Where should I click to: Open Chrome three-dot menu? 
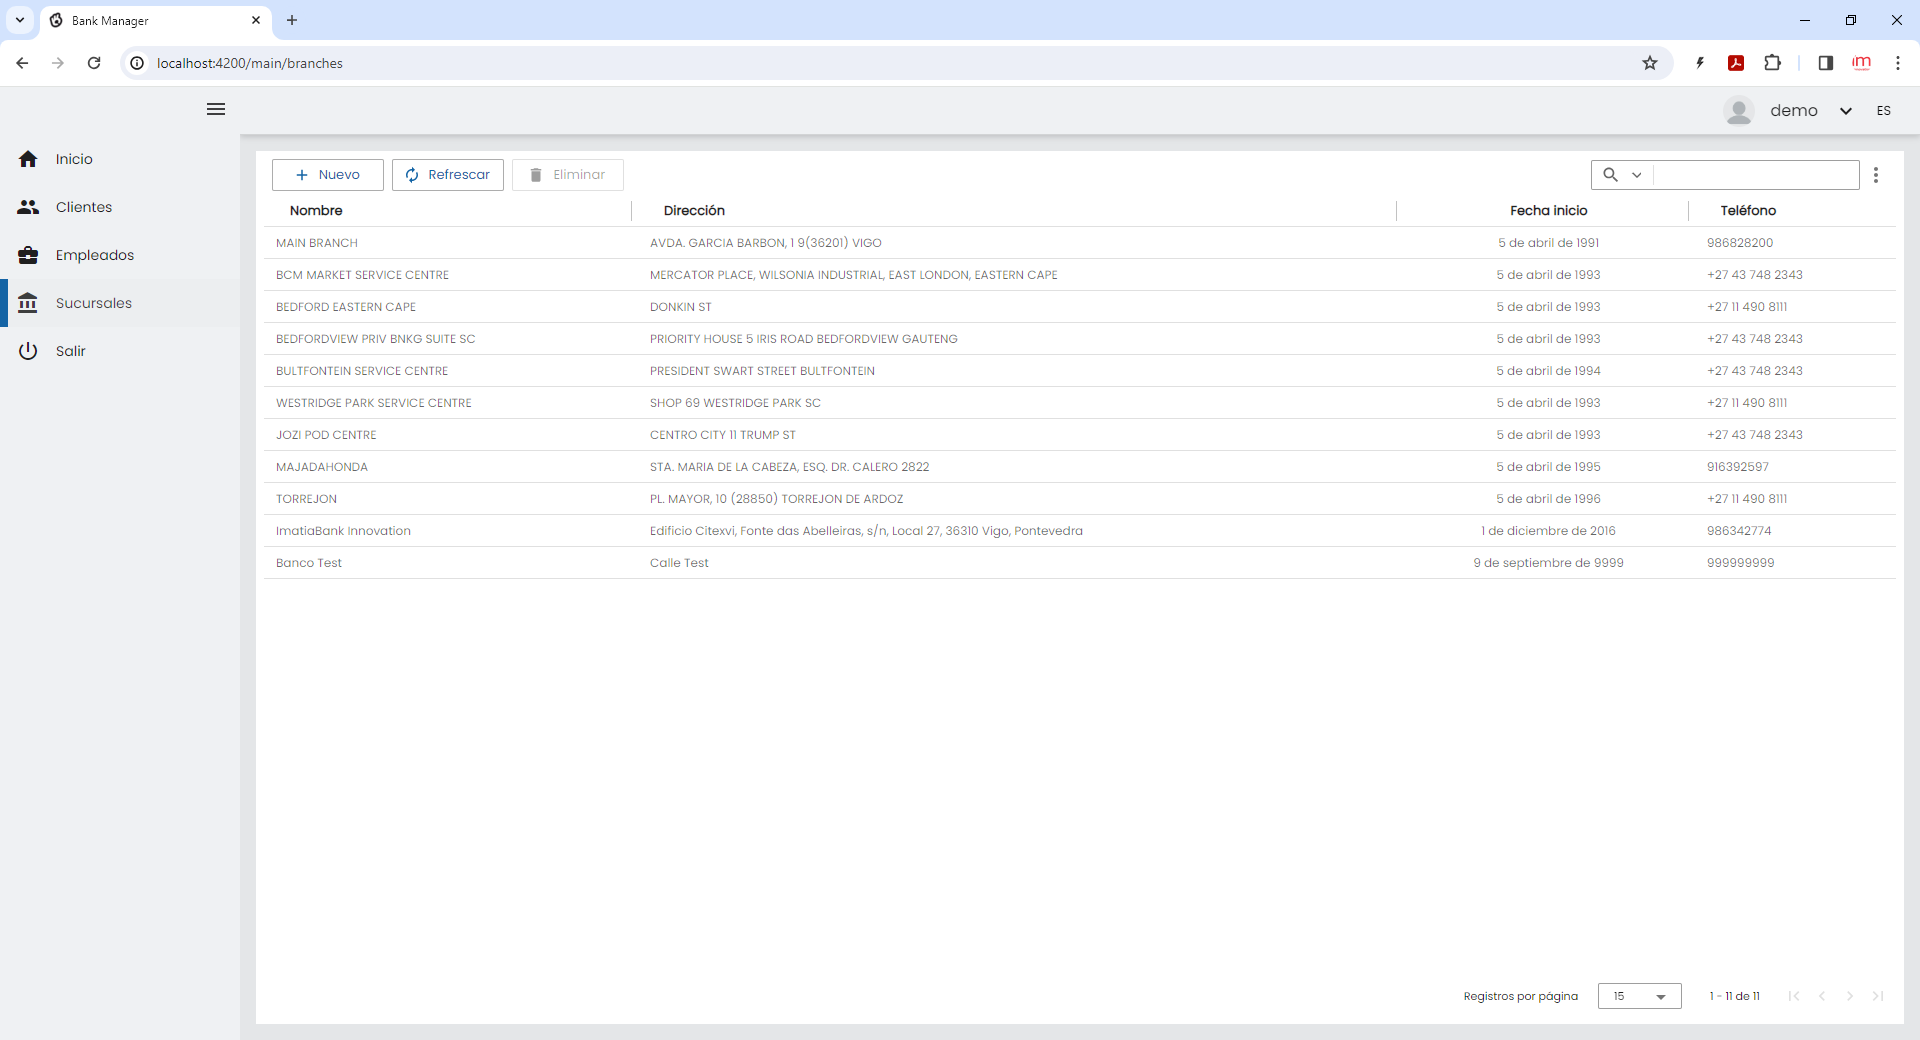click(1897, 63)
